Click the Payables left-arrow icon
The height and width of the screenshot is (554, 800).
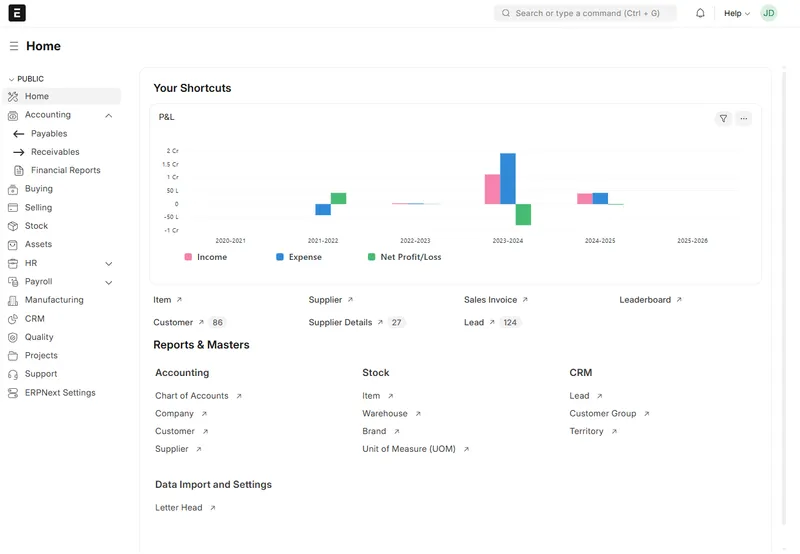pos(19,134)
